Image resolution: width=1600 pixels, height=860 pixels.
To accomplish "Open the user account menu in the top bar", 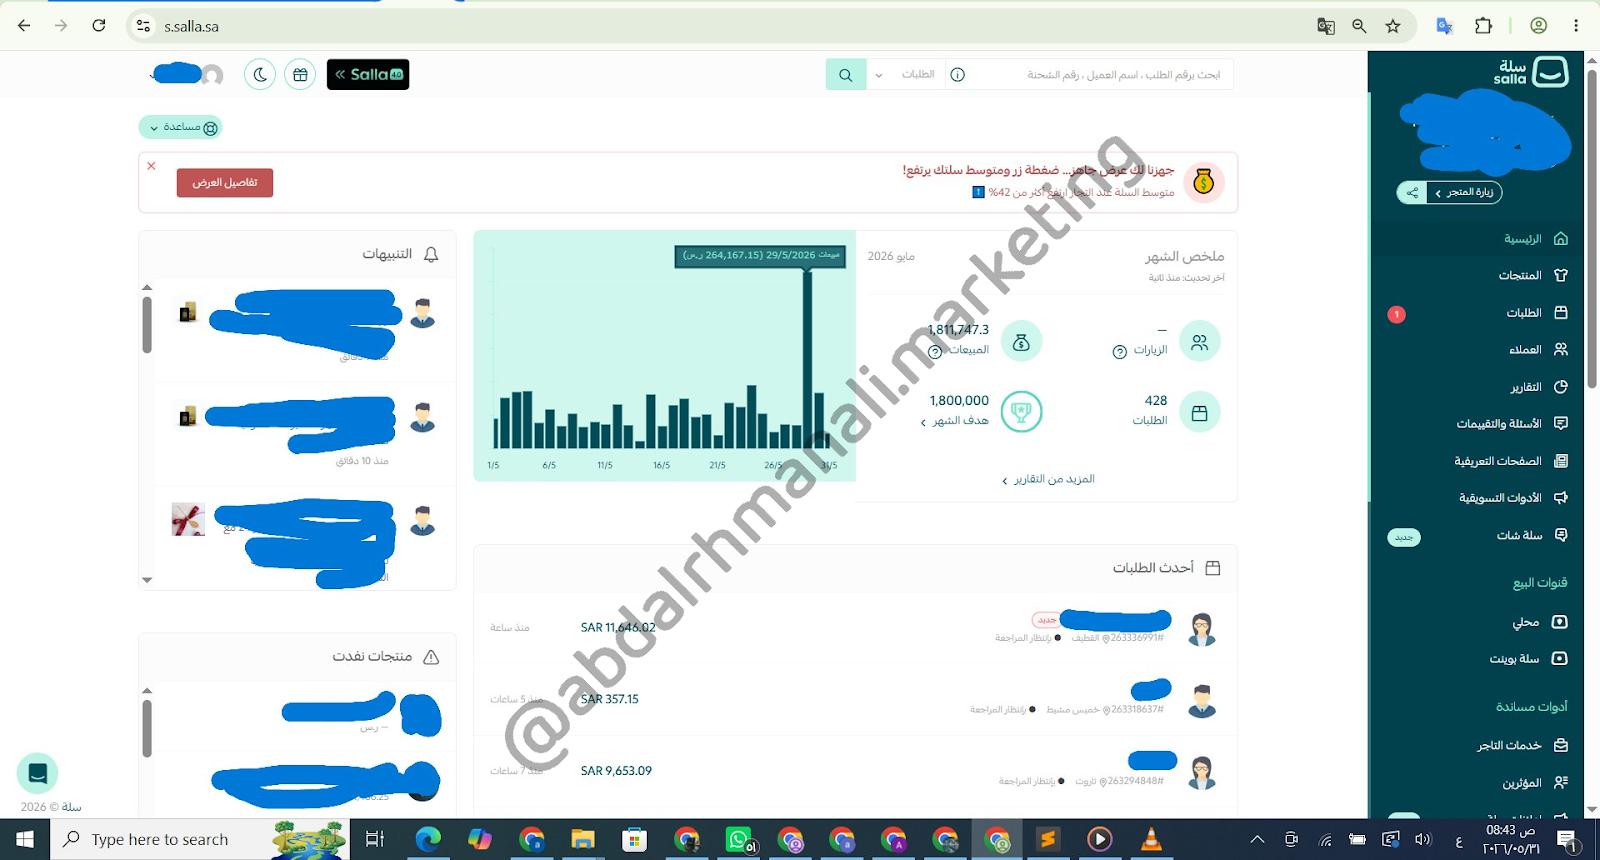I will point(187,74).
